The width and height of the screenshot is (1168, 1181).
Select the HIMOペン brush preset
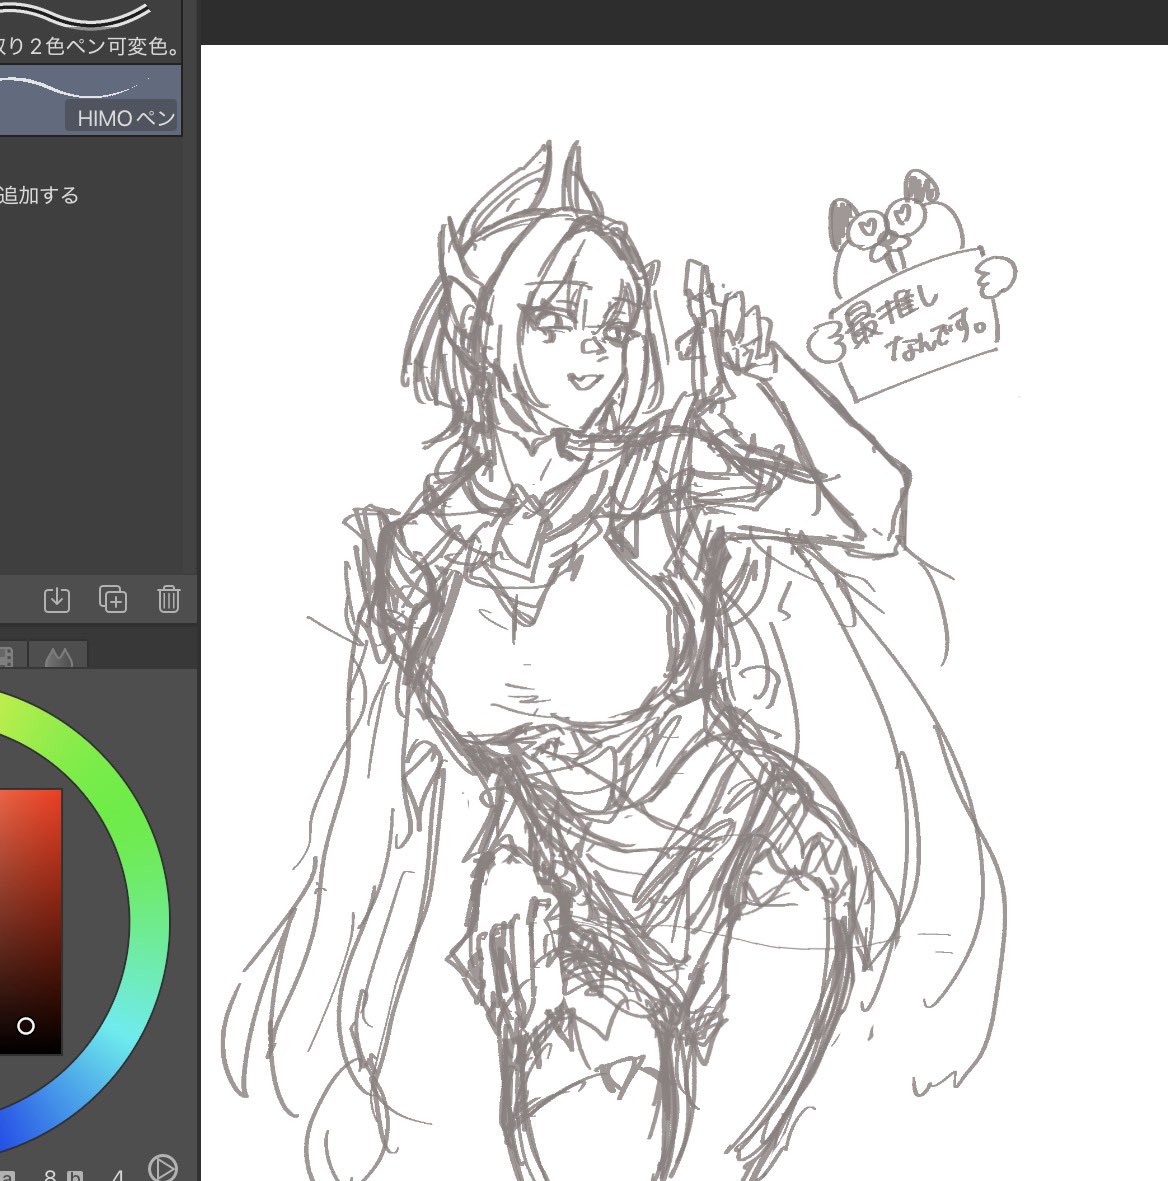point(90,100)
